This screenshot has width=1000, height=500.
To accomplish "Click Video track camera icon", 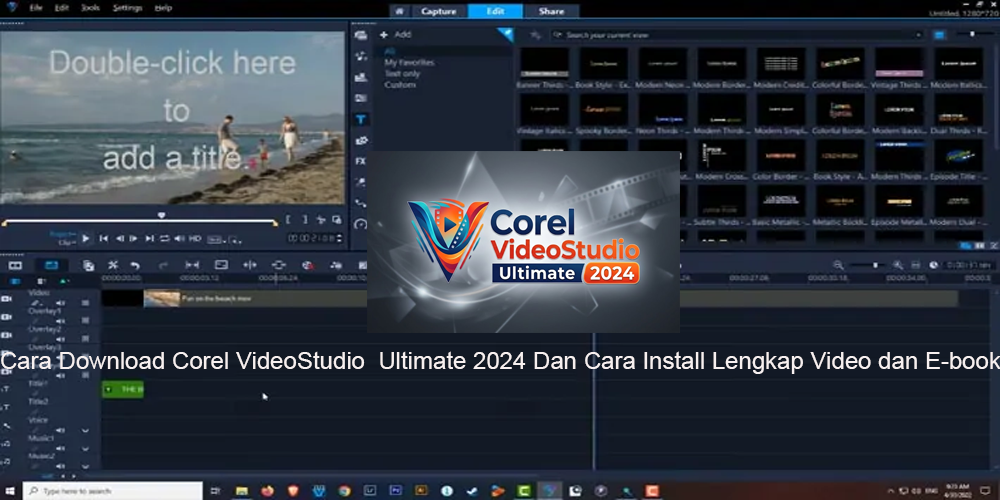I will pos(6,298).
